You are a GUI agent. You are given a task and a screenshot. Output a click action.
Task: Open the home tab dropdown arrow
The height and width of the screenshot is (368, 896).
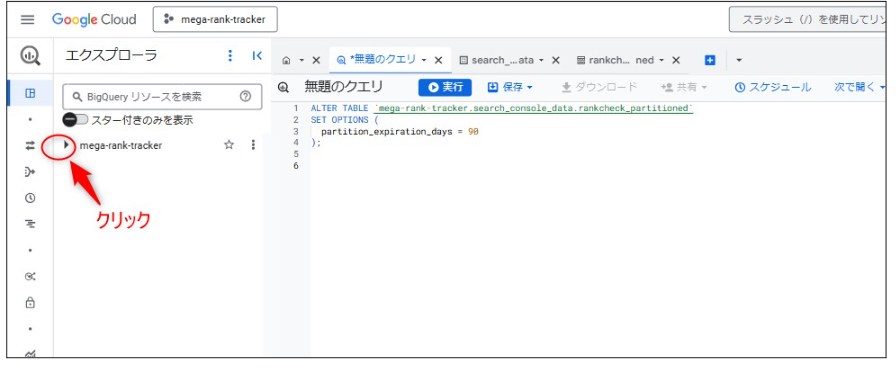tap(302, 60)
